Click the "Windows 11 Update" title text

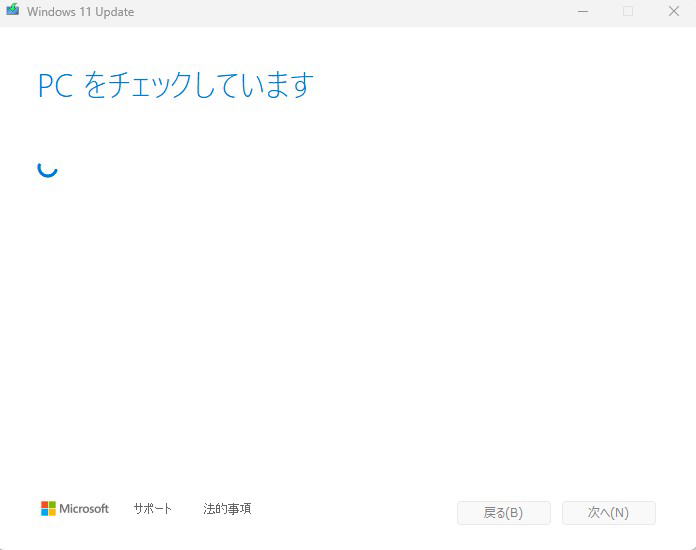[80, 12]
